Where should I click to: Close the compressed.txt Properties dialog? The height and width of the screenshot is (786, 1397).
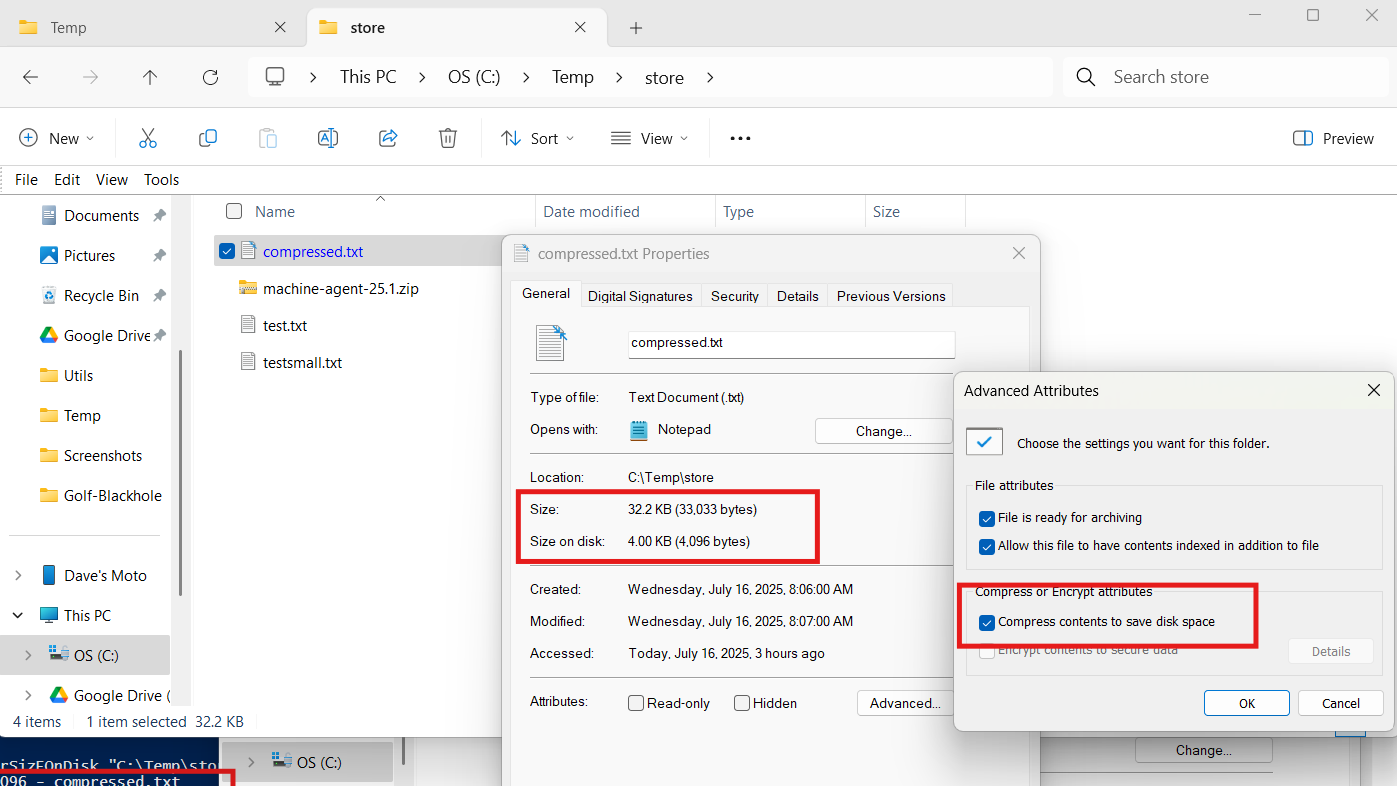pyautogui.click(x=1019, y=254)
